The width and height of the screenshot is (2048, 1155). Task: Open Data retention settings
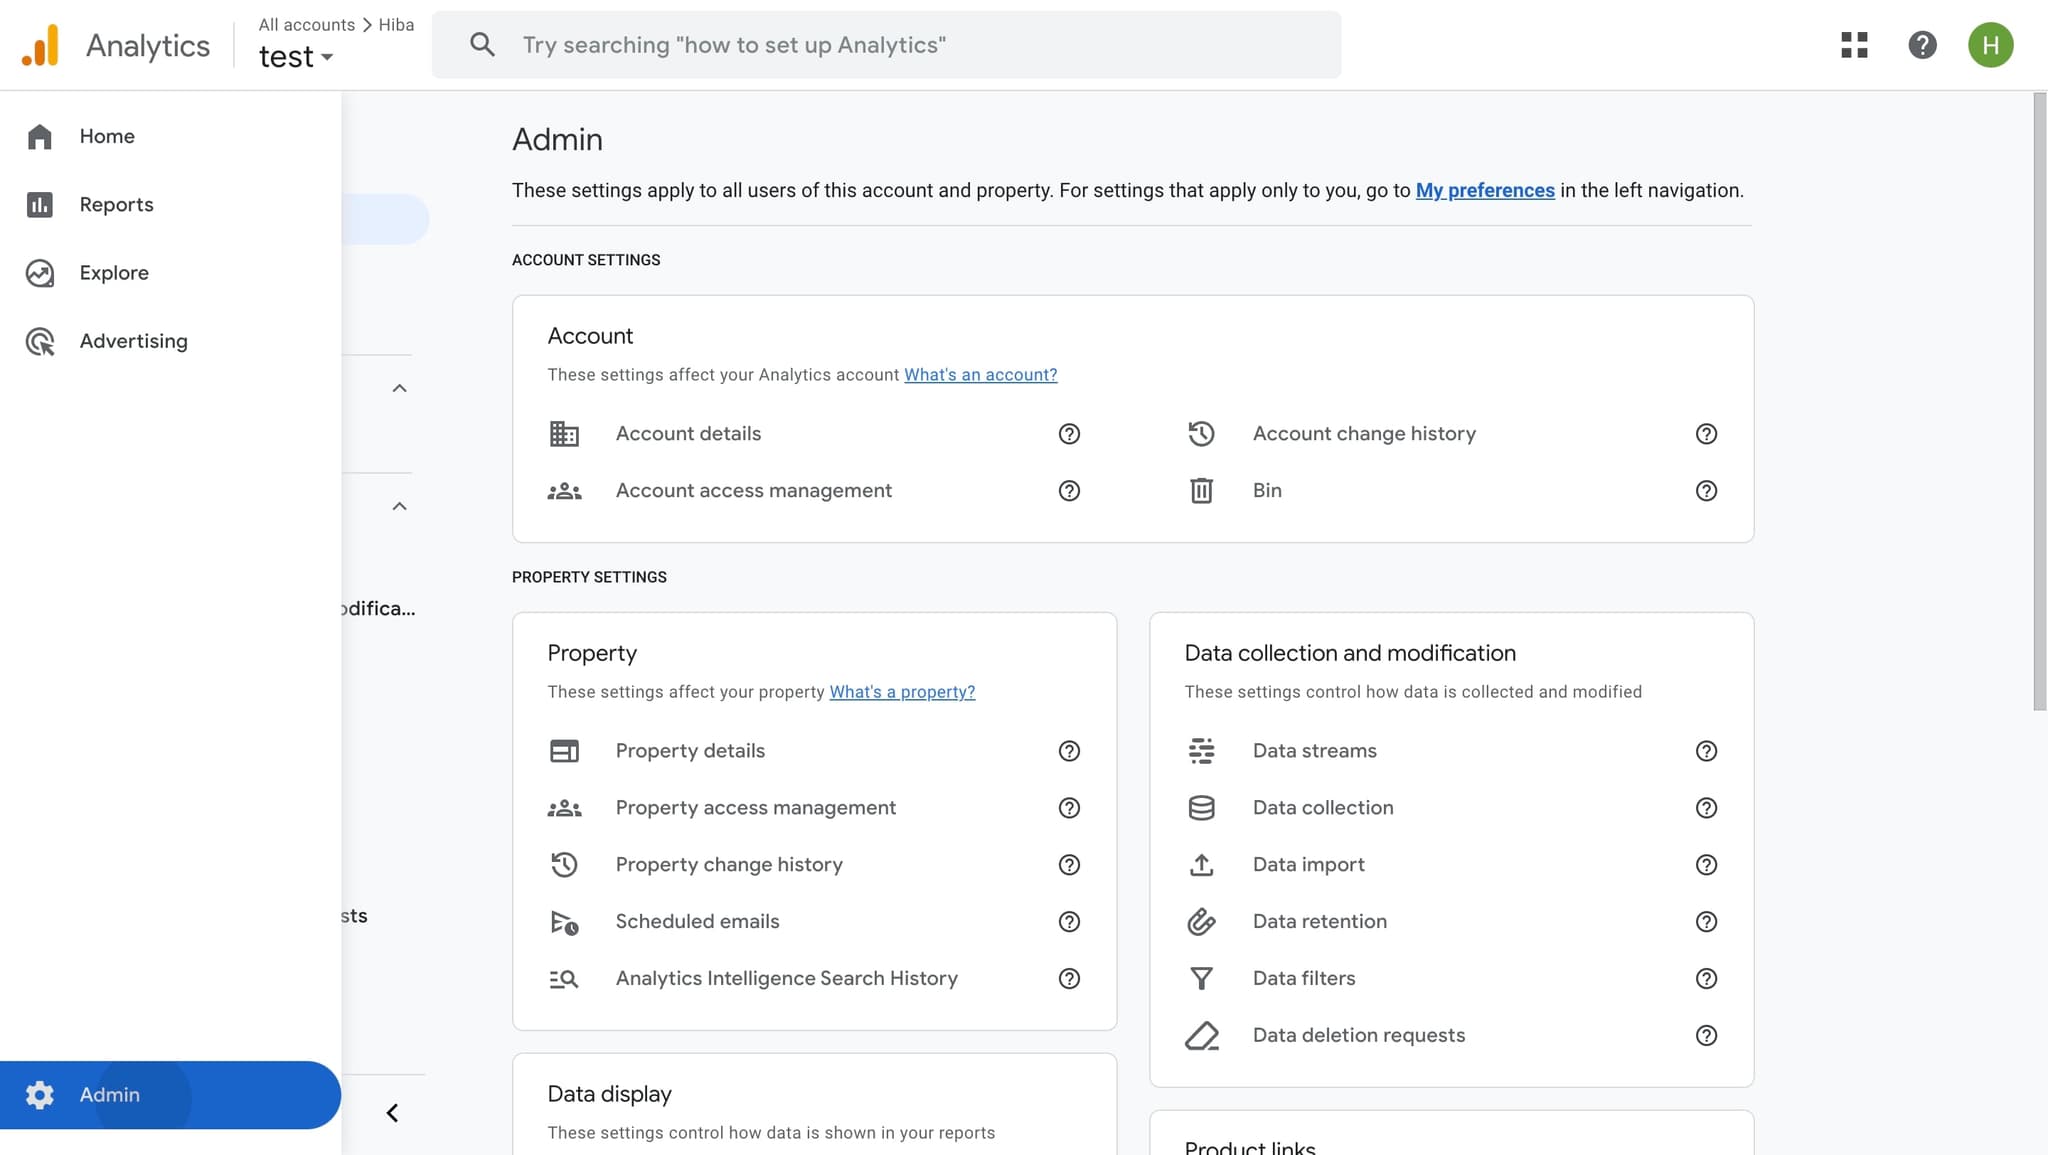click(x=1318, y=921)
